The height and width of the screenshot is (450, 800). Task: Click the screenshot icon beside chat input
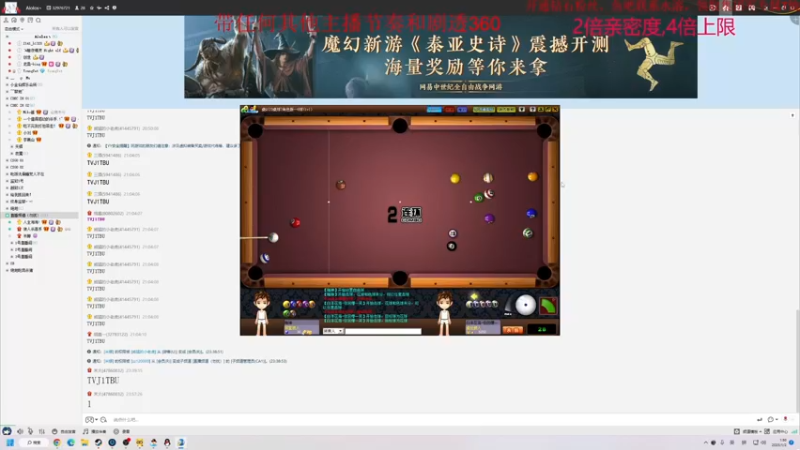coord(104,419)
